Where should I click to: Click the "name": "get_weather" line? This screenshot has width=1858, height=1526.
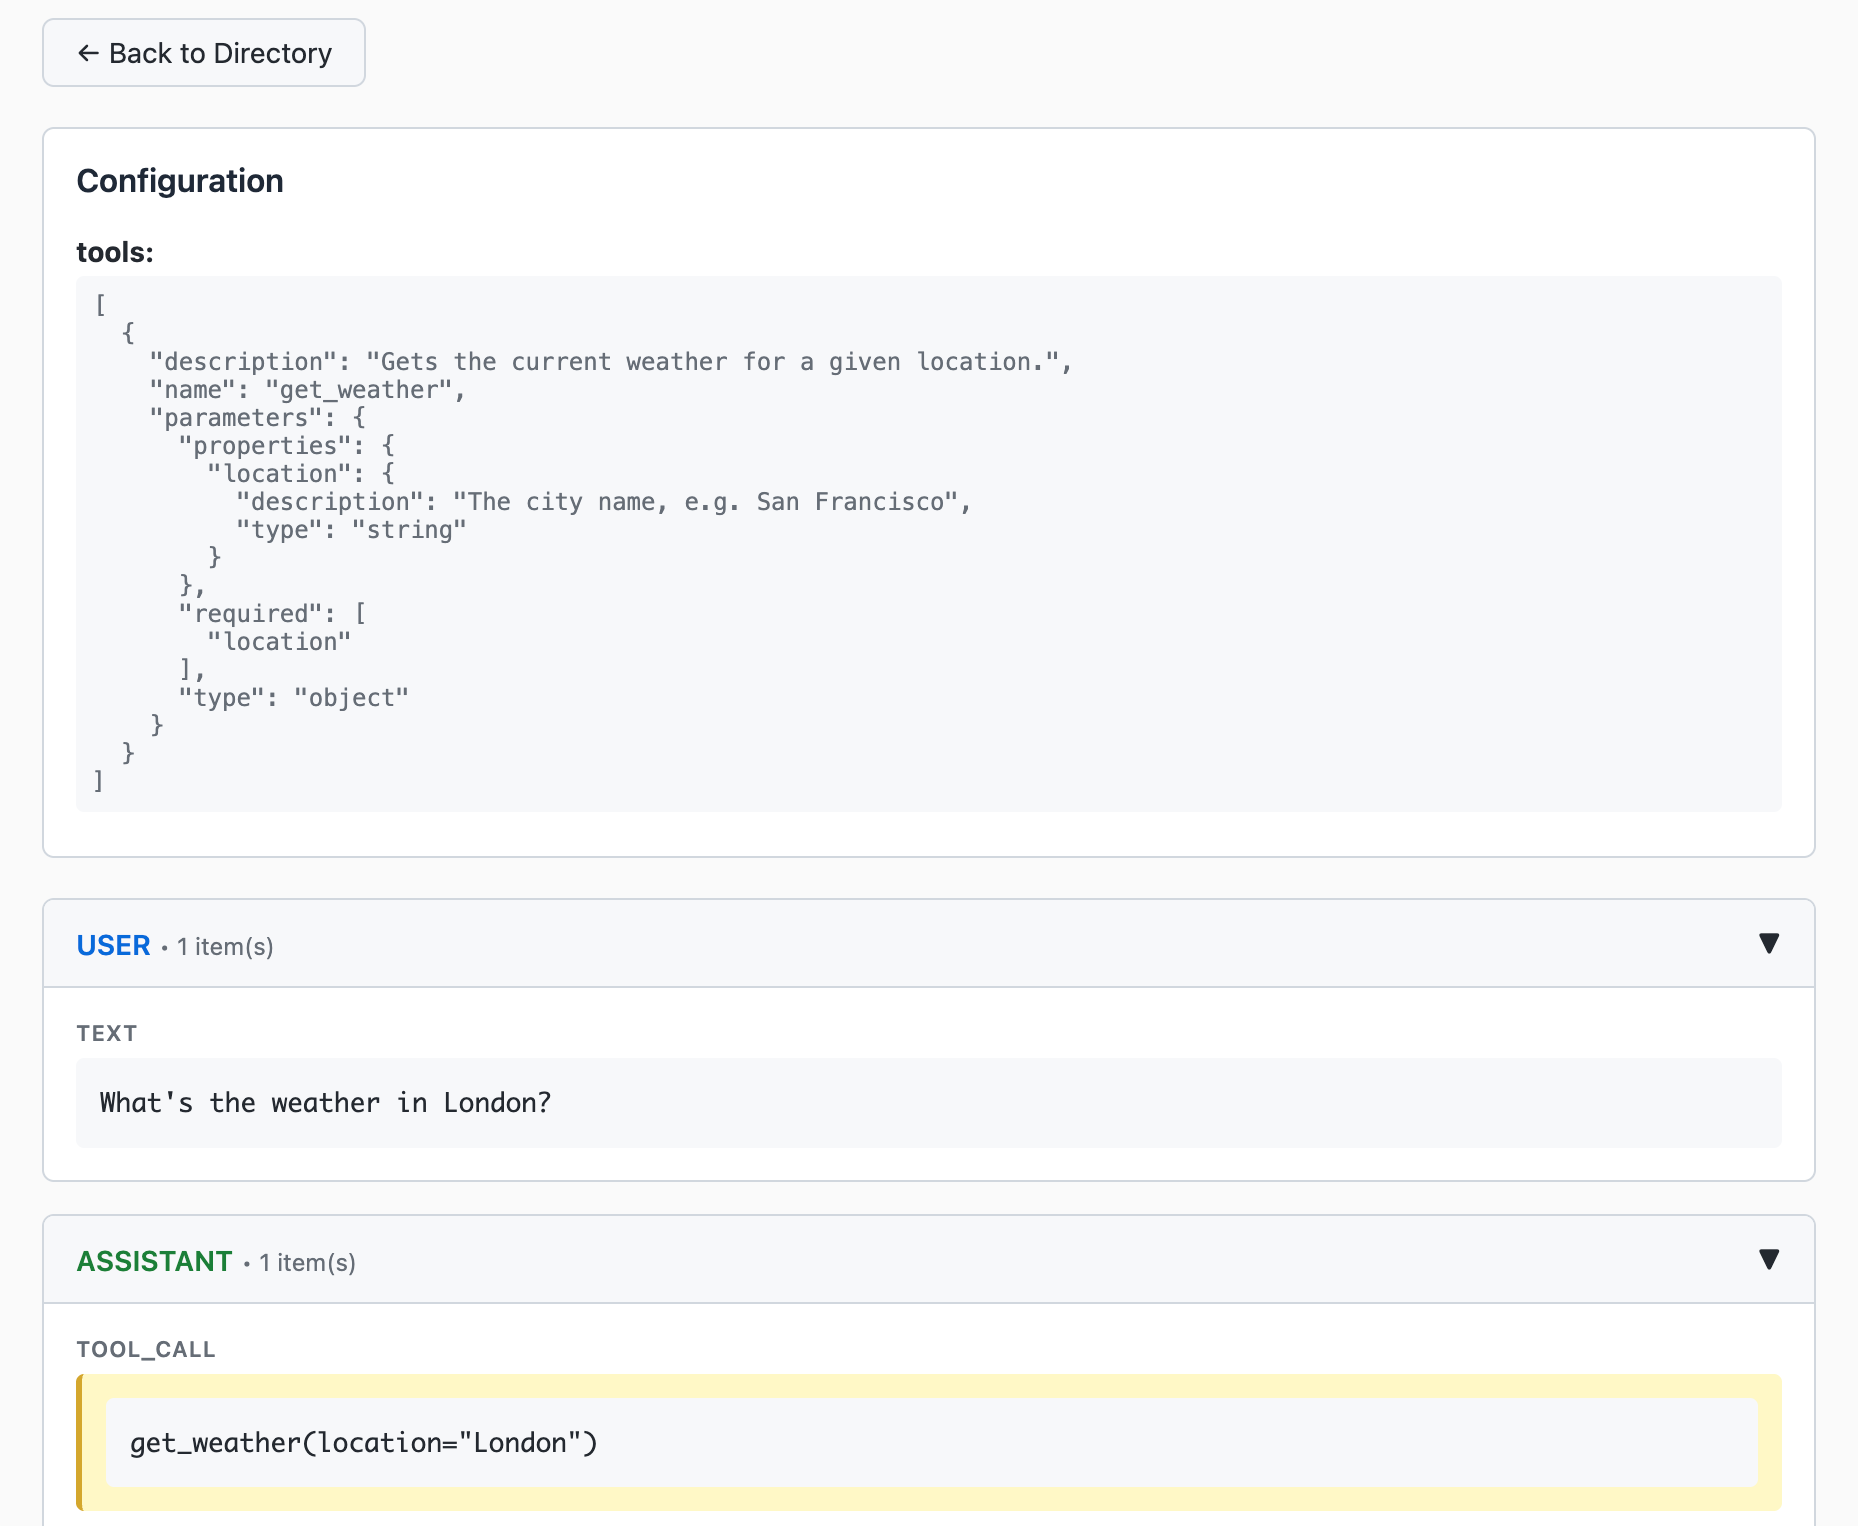[307, 390]
